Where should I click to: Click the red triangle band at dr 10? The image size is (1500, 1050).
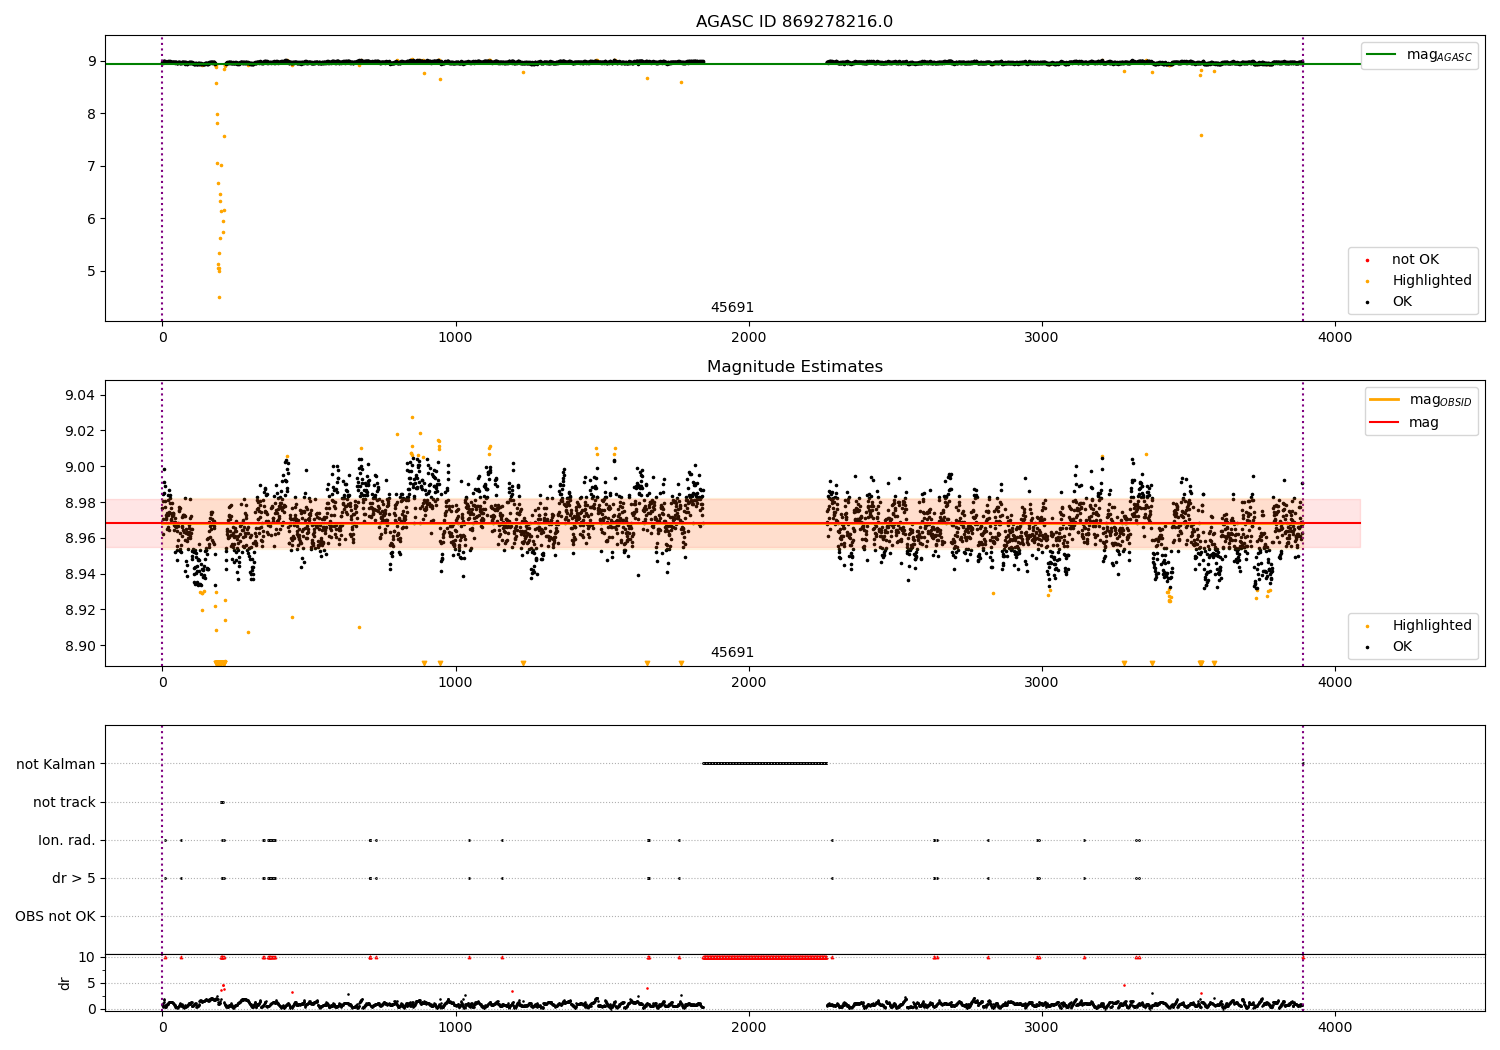[765, 957]
